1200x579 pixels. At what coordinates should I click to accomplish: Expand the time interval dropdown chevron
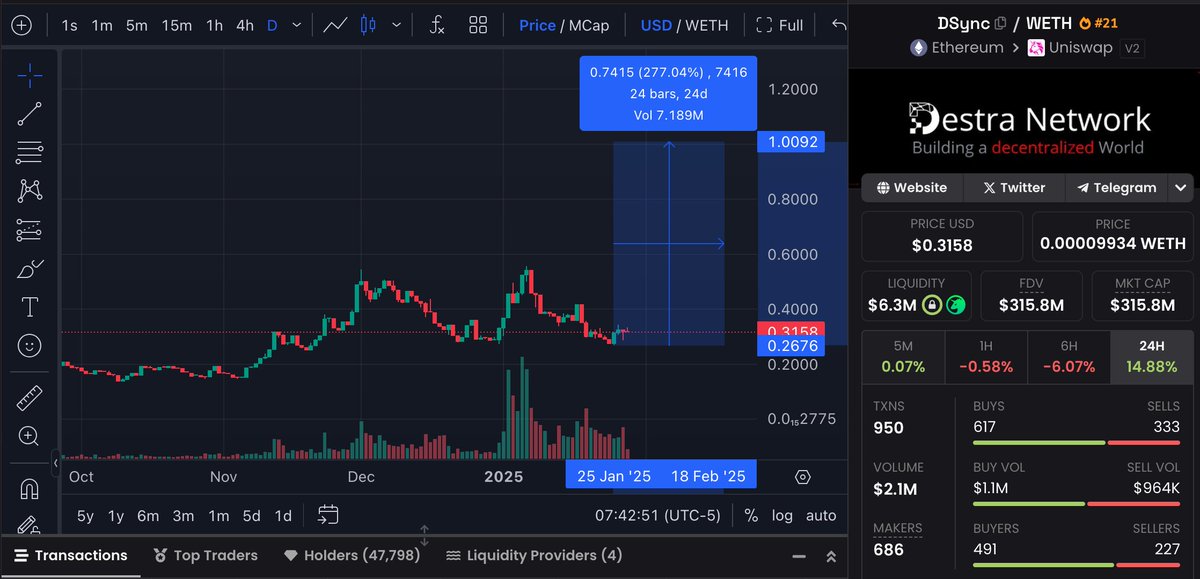[x=295, y=25]
